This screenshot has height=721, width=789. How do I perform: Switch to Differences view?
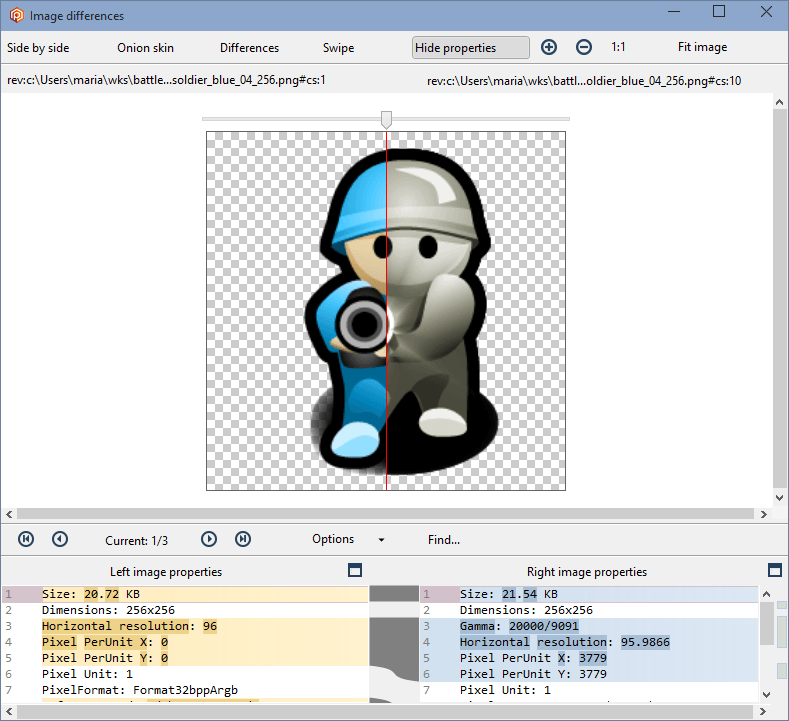pos(249,48)
